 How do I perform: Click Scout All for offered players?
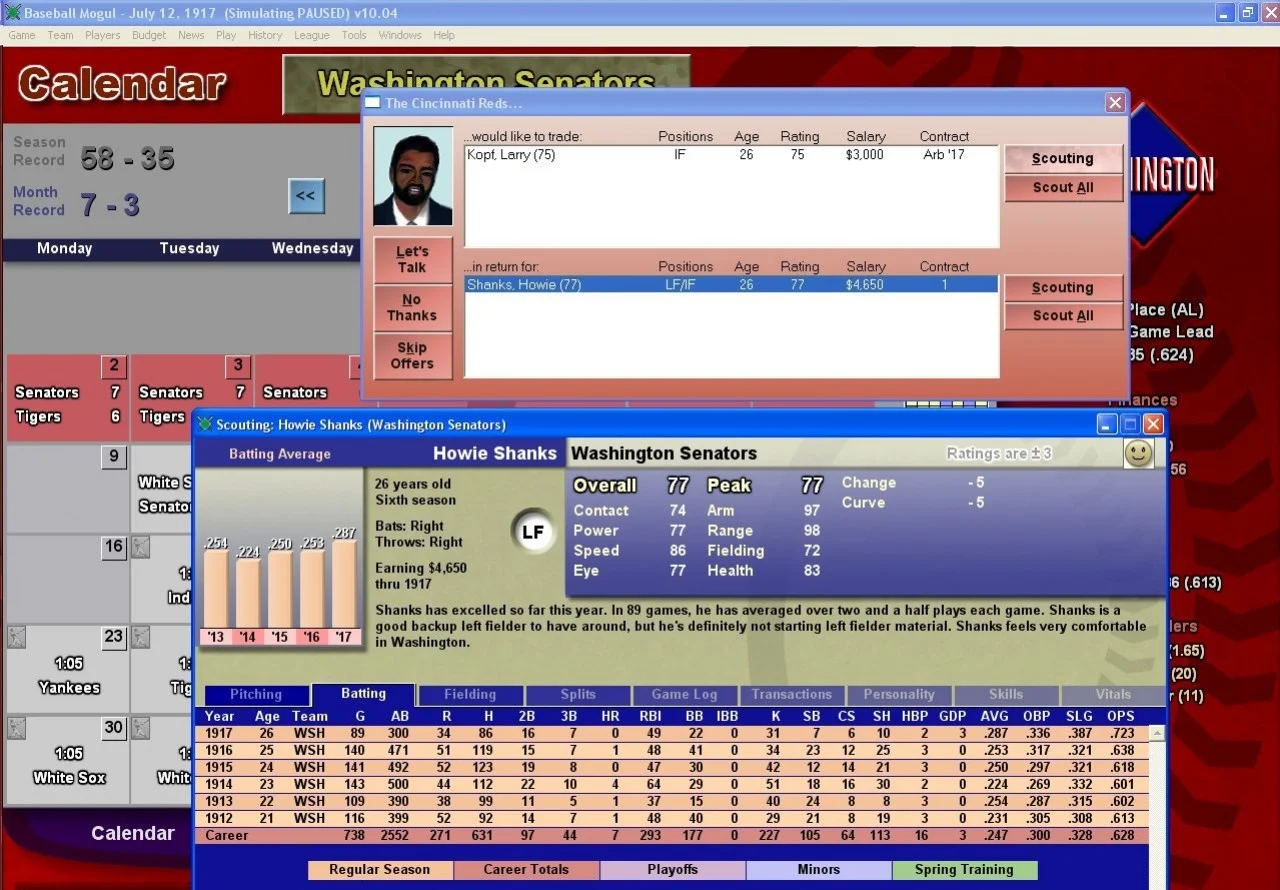coord(1063,187)
